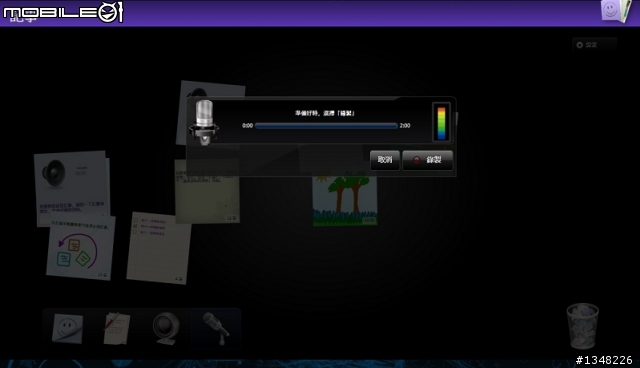Click the recording progress bar
The height and width of the screenshot is (368, 640).
coord(326,126)
